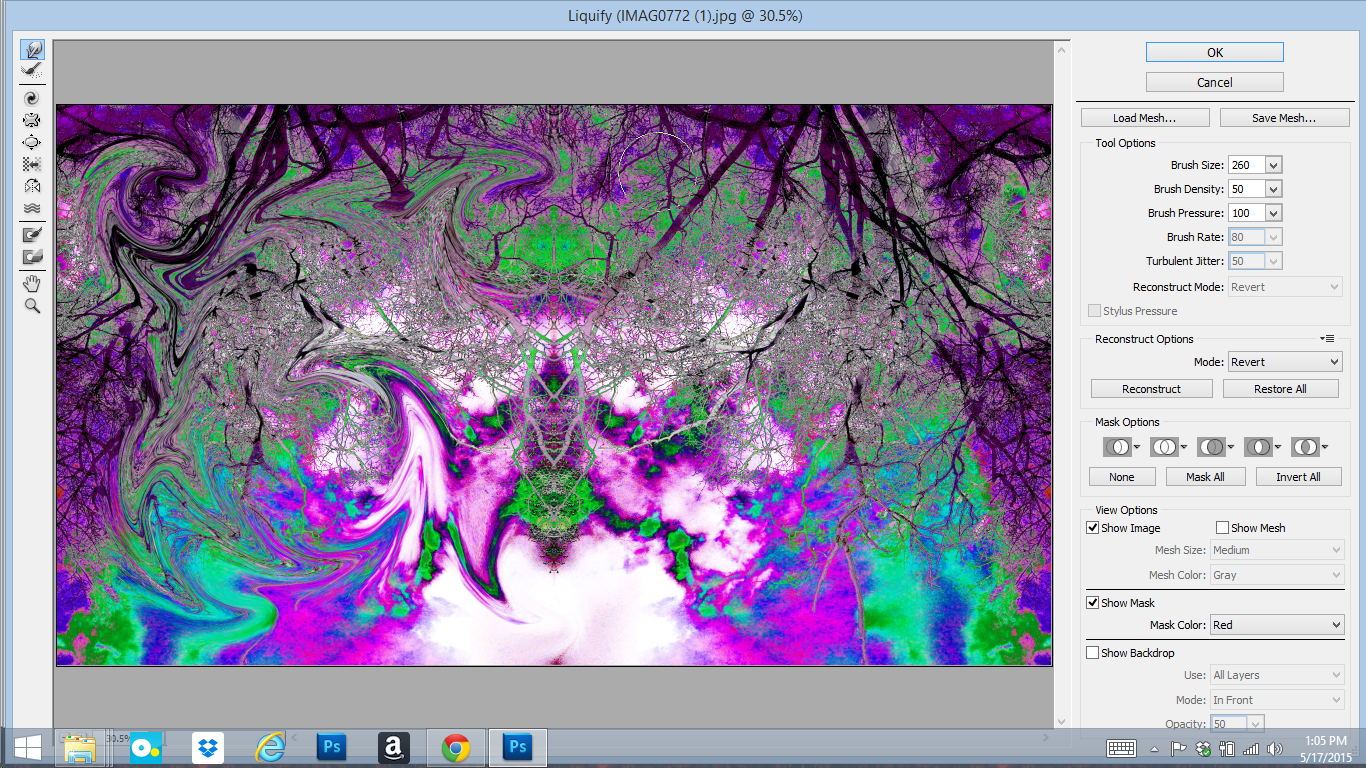Open the volume control in system tray
This screenshot has height=768, width=1366.
[1275, 749]
